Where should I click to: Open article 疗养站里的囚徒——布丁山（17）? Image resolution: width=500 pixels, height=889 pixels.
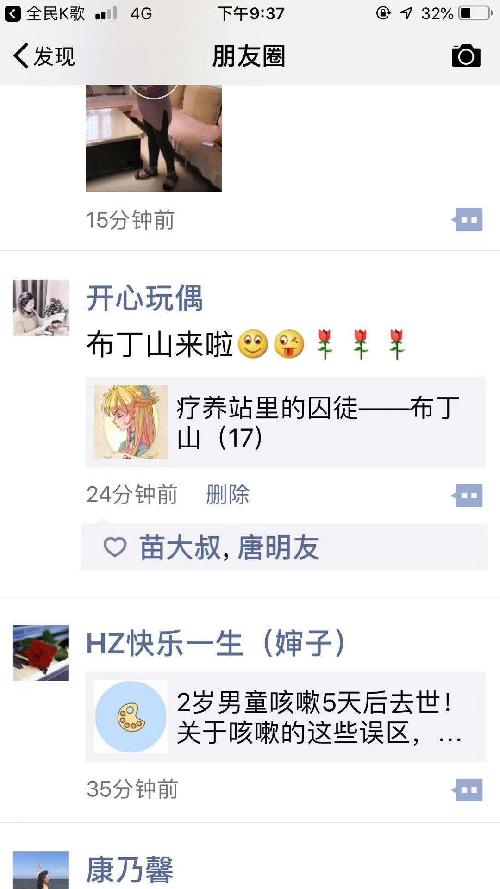286,422
